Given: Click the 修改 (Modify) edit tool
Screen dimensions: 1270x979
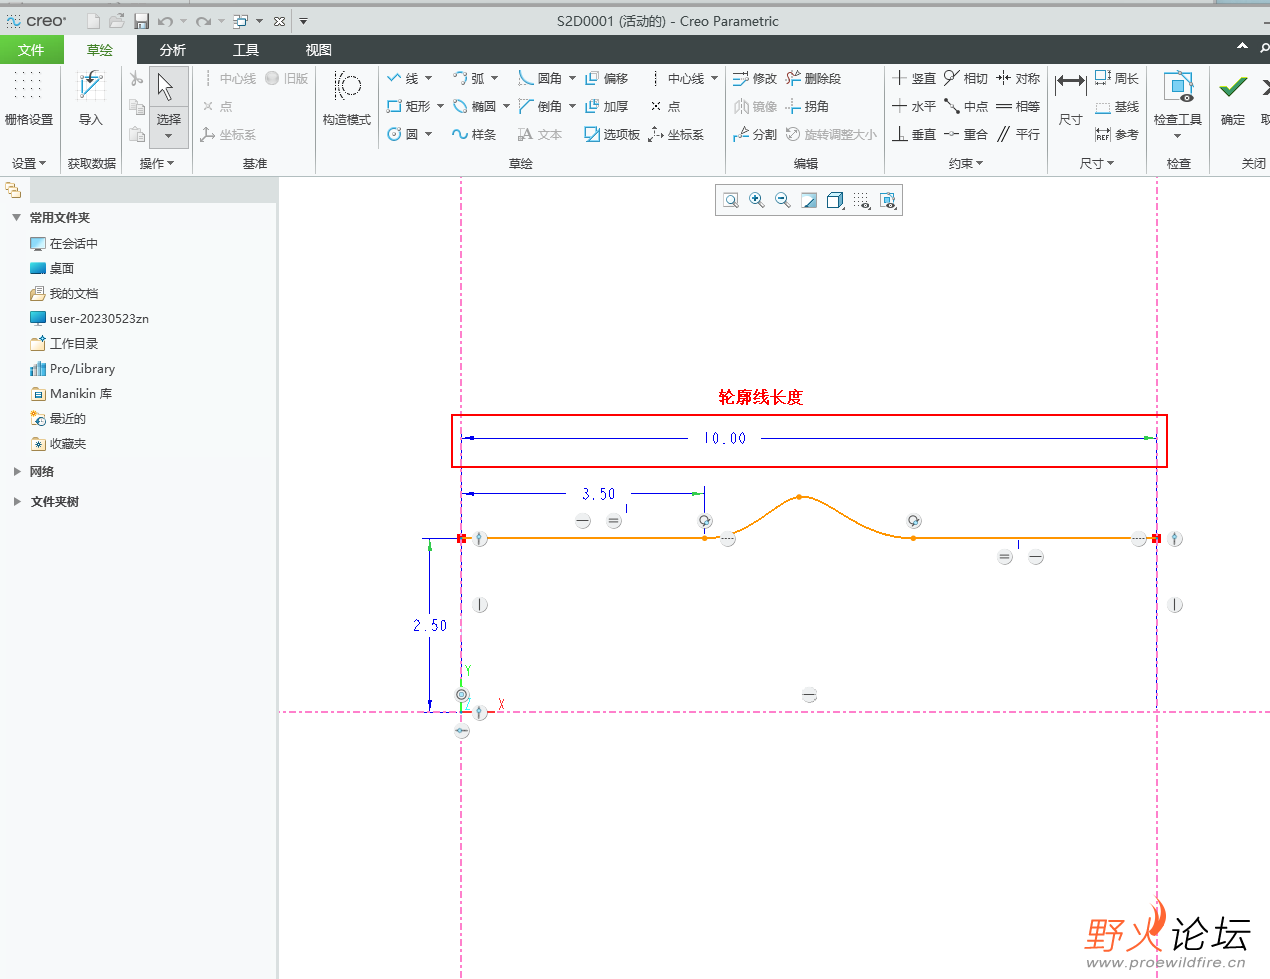Looking at the screenshot, I should [755, 78].
